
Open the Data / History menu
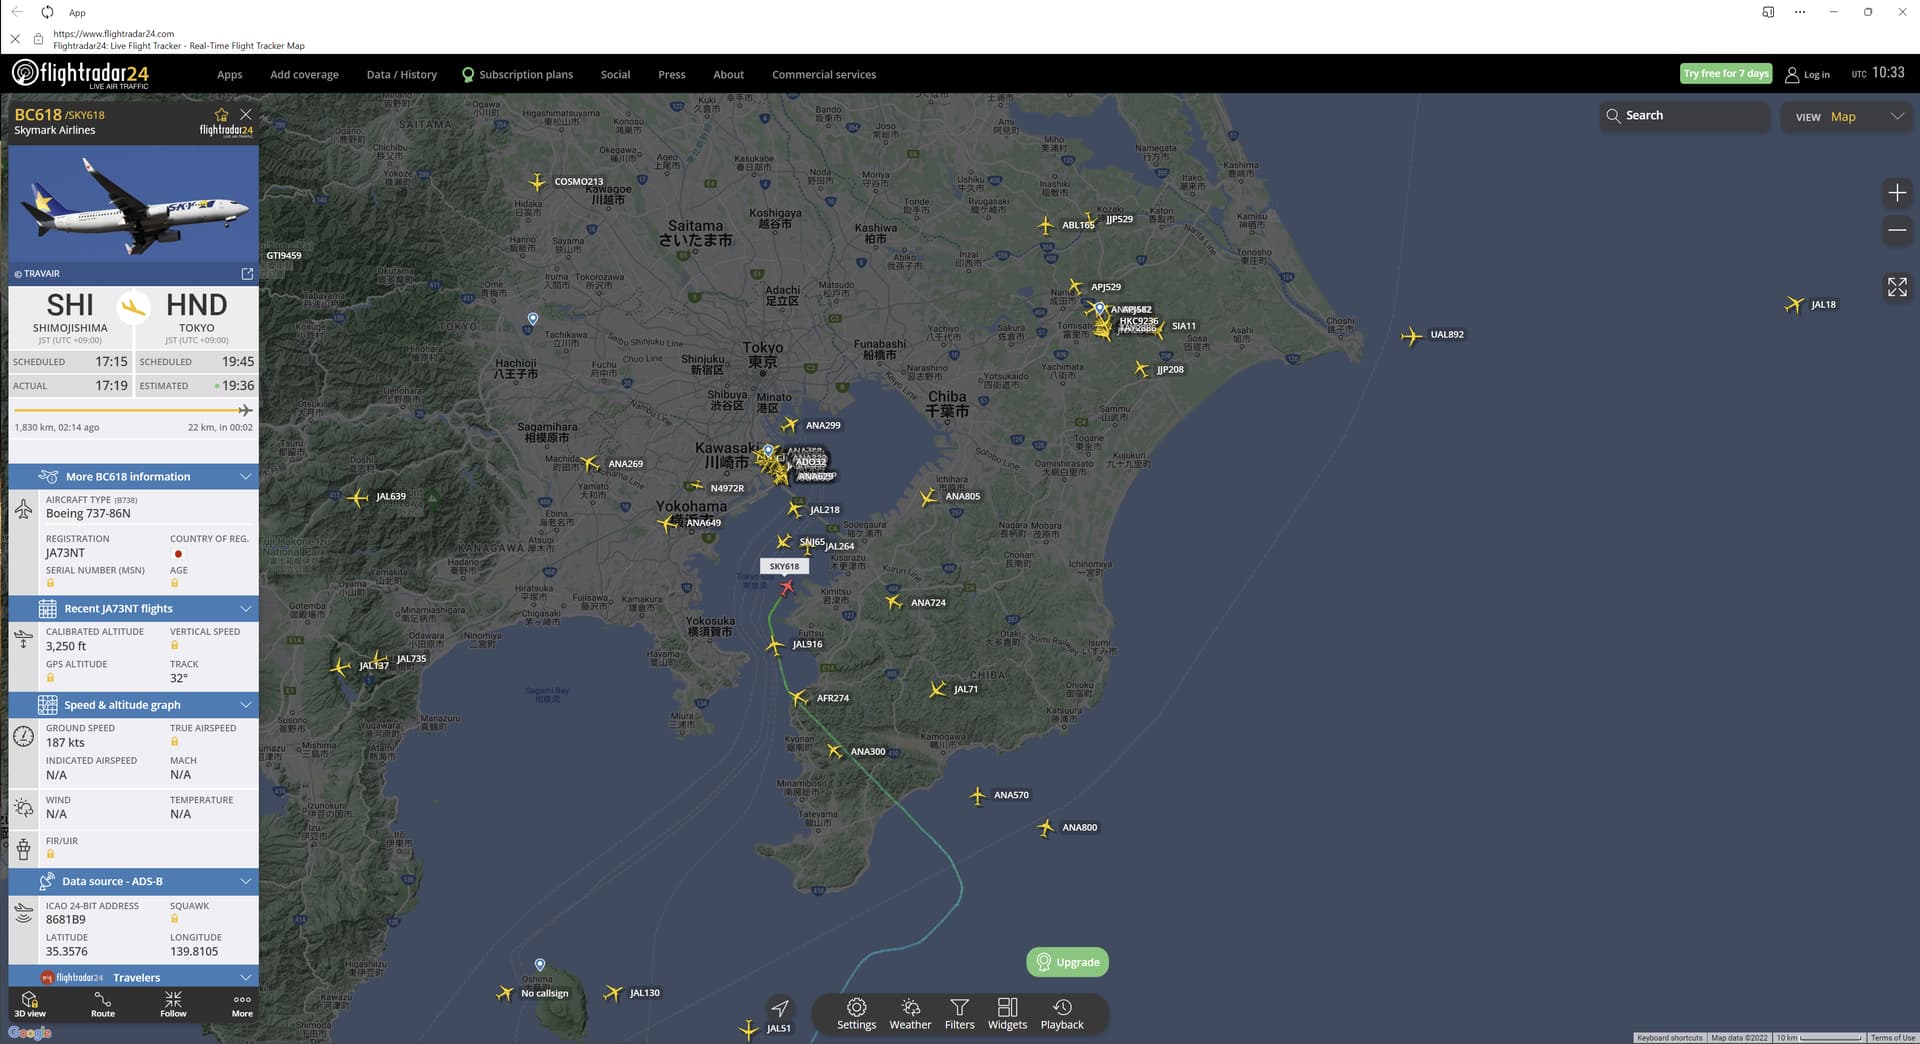[401, 75]
